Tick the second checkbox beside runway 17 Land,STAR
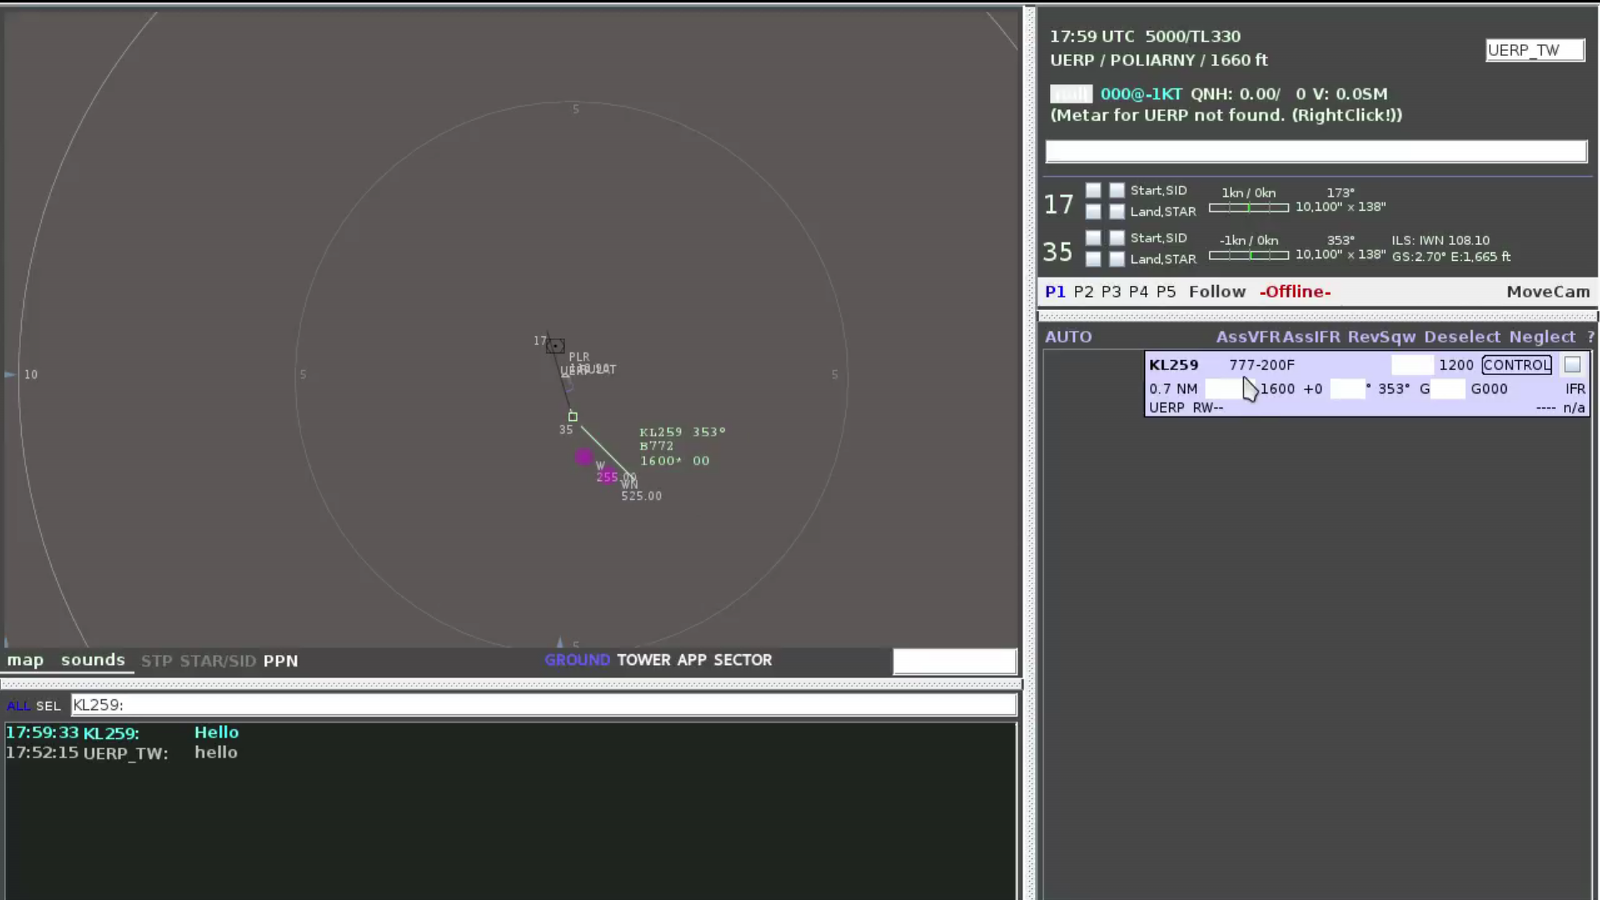Screen dimensions: 1600x900 point(1117,211)
